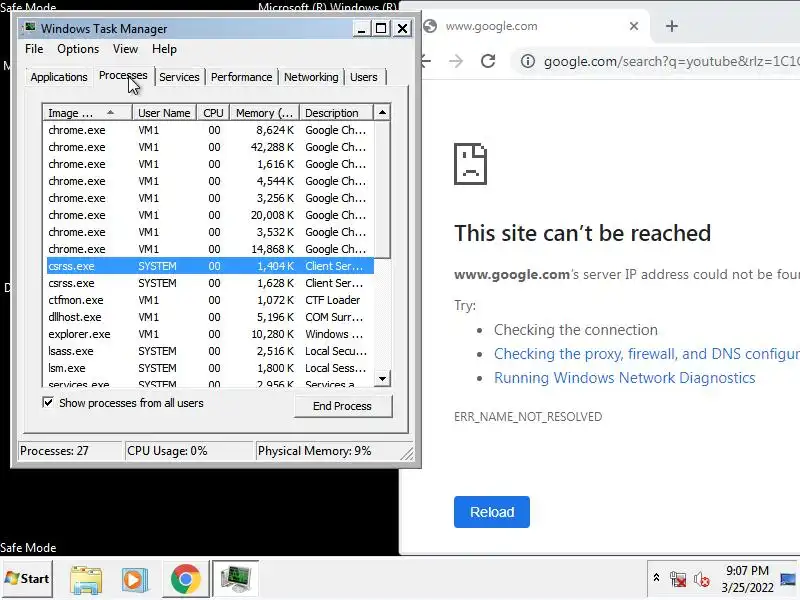Maximize the Task Manager window
The height and width of the screenshot is (600, 800).
point(381,29)
